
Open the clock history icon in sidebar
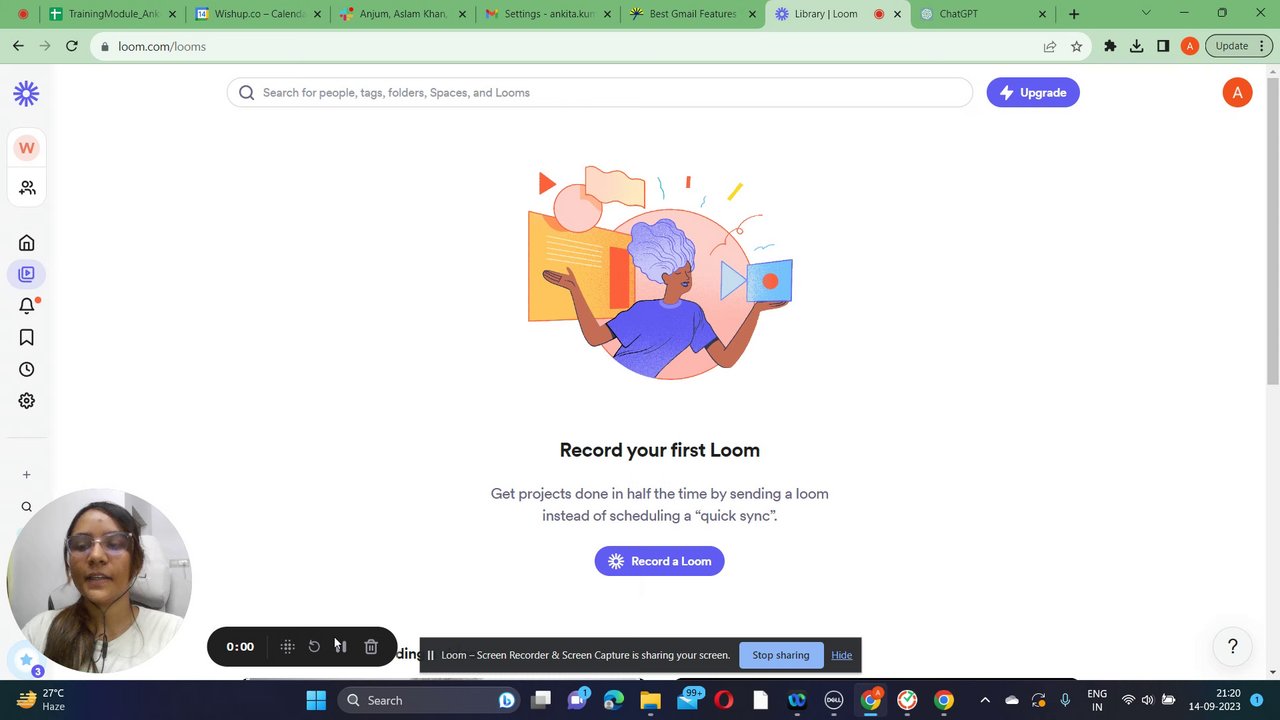point(27,369)
